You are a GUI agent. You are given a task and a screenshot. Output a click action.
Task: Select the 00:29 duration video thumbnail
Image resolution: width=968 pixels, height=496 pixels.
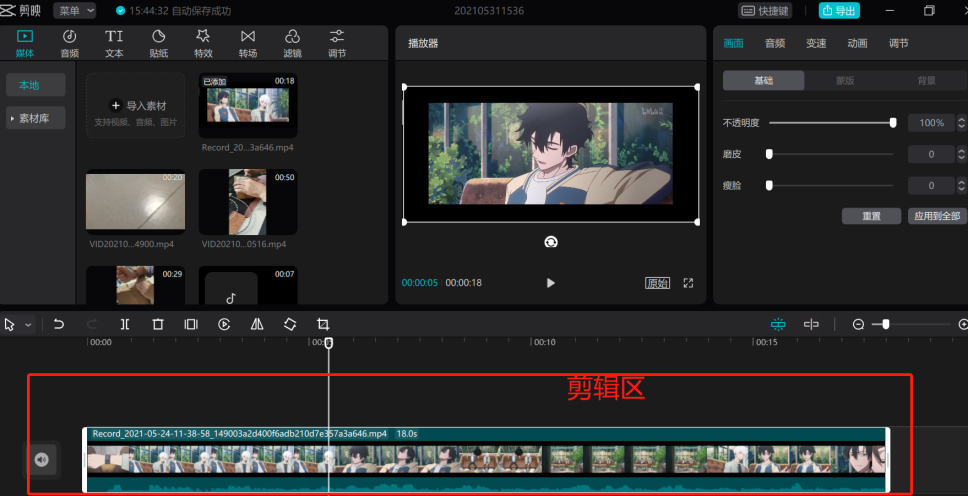135,285
